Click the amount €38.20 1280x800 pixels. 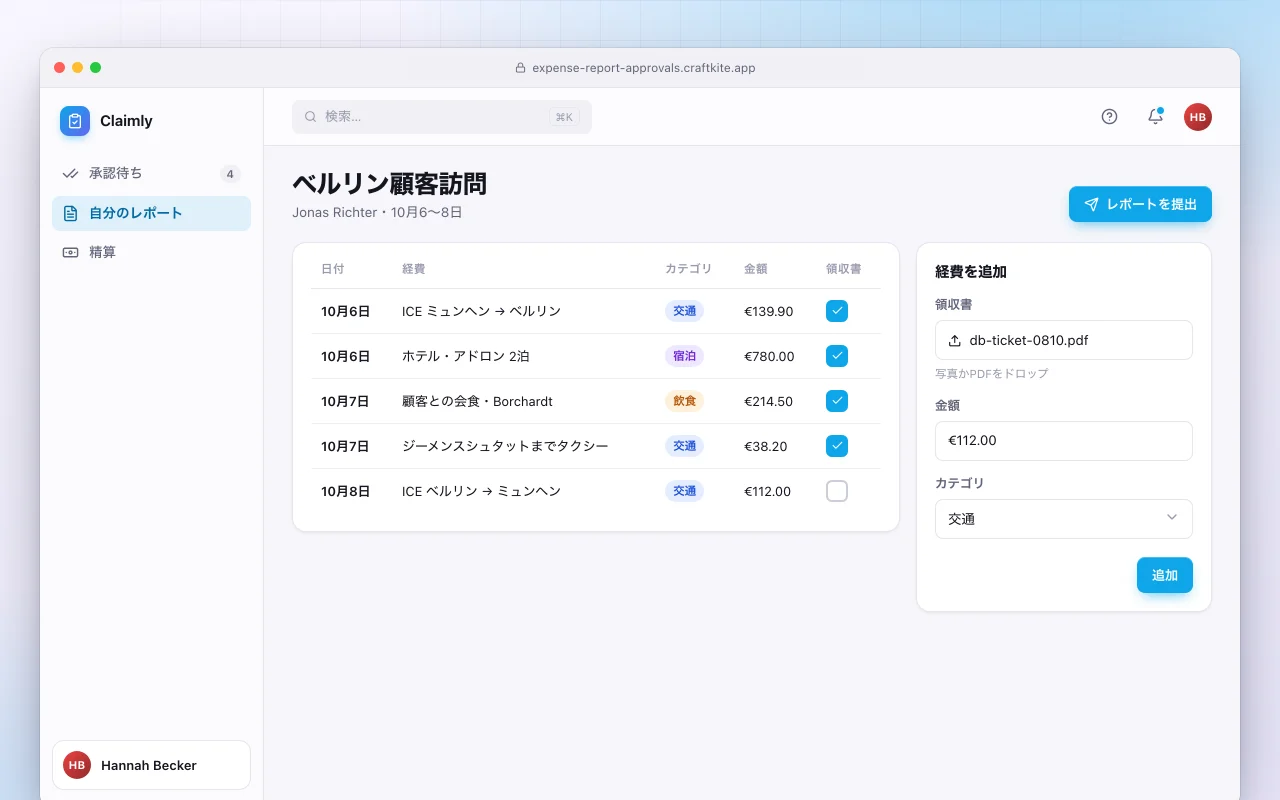pyautogui.click(x=765, y=447)
